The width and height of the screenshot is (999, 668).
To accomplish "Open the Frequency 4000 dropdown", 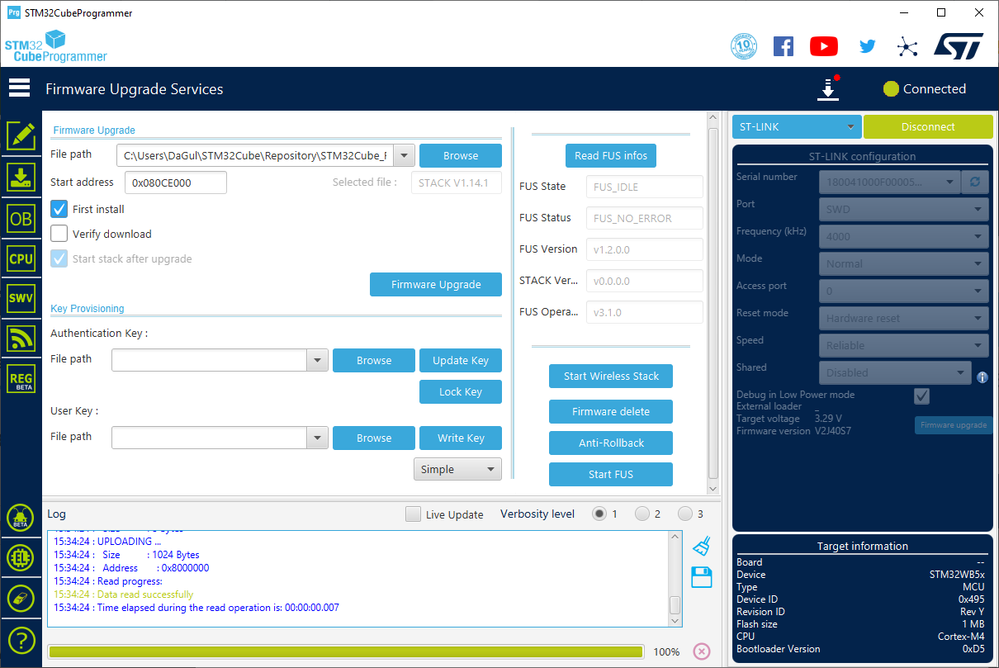I will 903,236.
